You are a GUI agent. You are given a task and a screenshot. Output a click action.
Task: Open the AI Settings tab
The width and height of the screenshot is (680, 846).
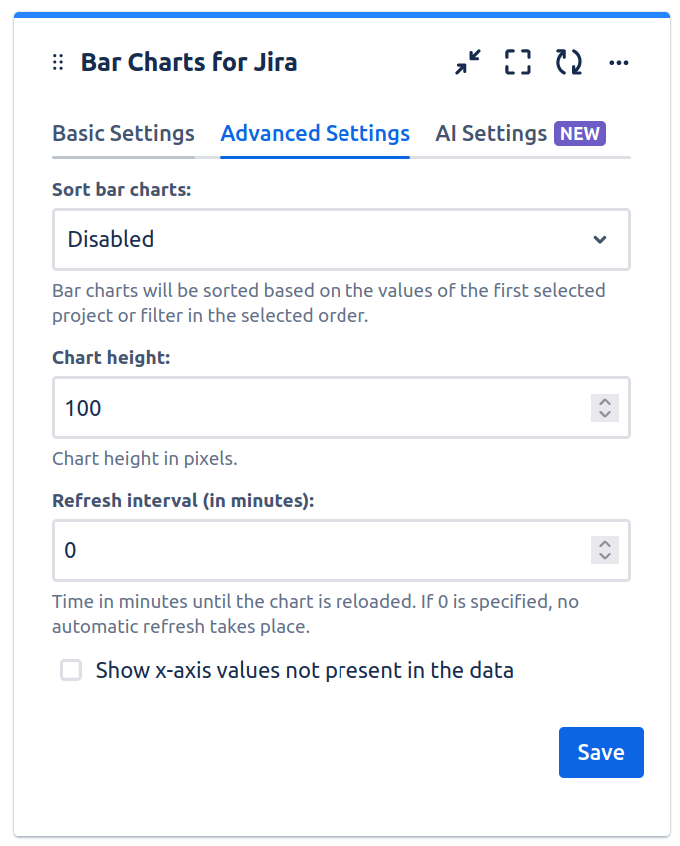[491, 133]
